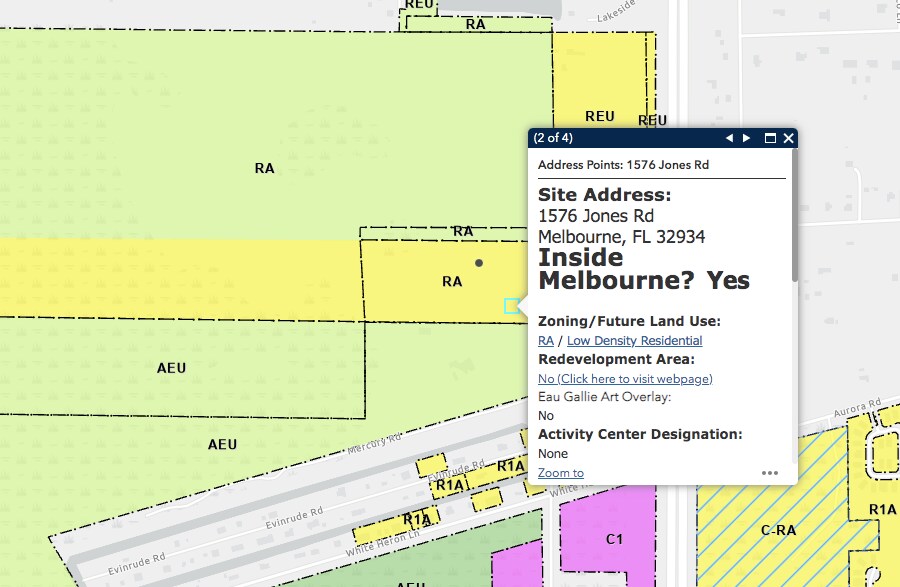The height and width of the screenshot is (587, 900).
Task: Select the AEU zoned parcel on the map
Action: [170, 368]
